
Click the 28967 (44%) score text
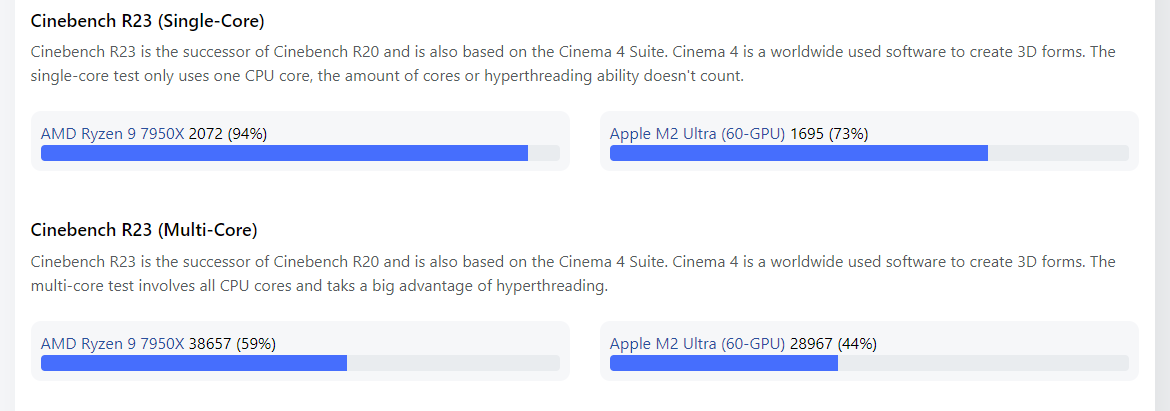click(833, 344)
